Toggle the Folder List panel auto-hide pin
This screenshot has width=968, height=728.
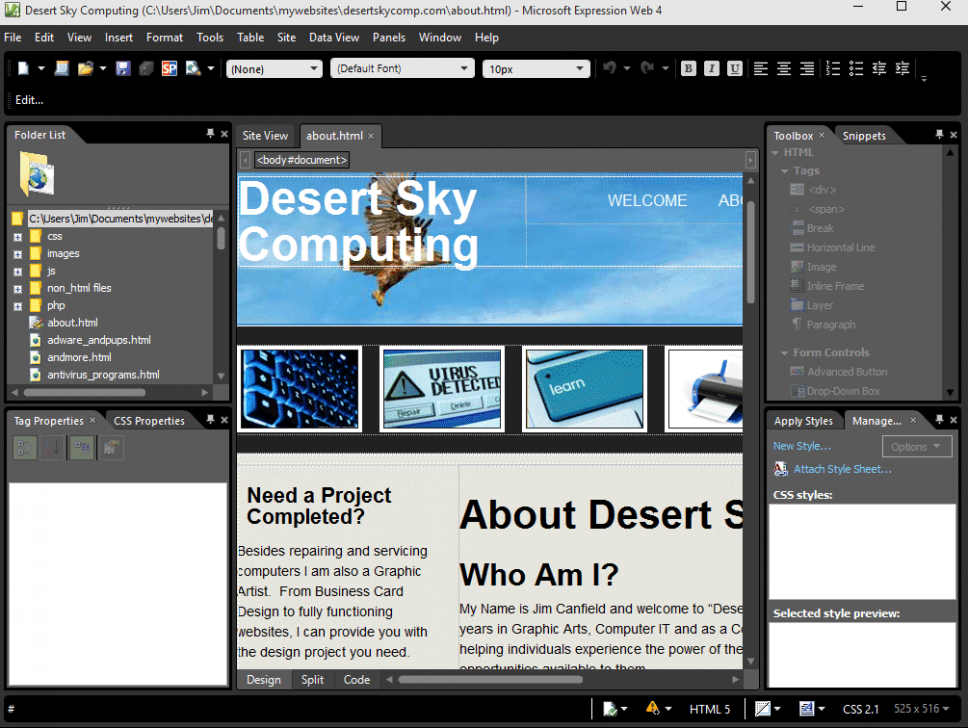pos(211,133)
